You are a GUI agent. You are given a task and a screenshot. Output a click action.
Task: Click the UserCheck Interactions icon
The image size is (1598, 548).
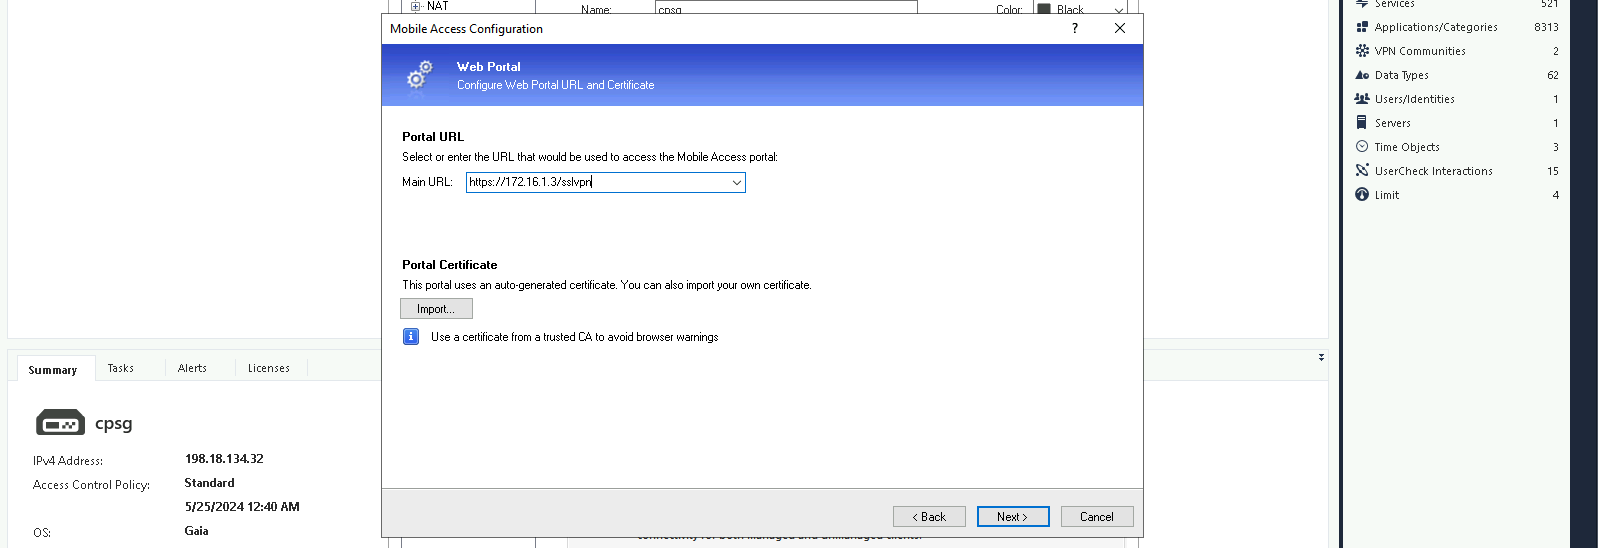click(1361, 171)
